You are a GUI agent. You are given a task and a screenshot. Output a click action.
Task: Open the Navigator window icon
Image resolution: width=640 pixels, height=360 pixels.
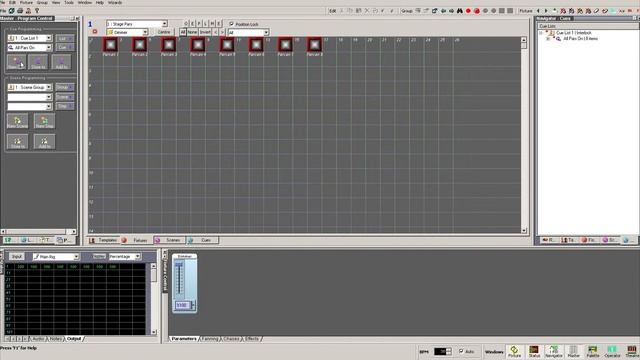(553, 351)
